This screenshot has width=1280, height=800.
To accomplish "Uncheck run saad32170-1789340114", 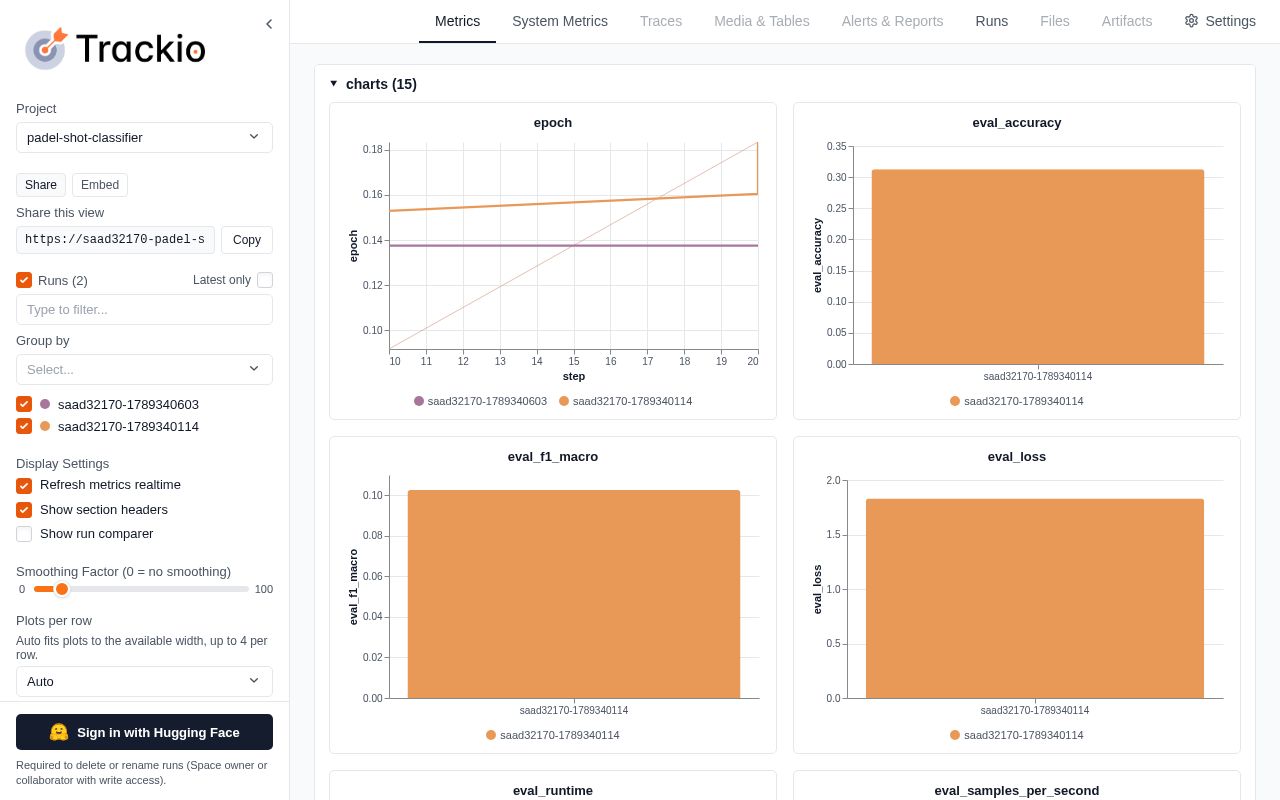I will pos(24,426).
